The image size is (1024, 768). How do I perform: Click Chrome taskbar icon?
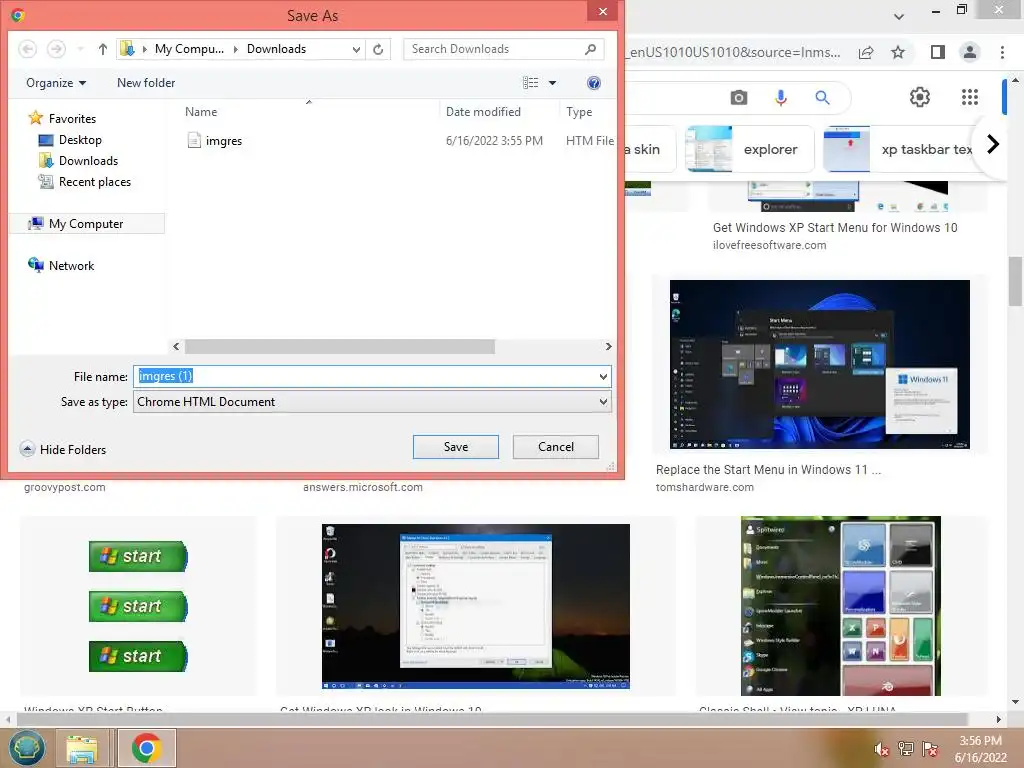pyautogui.click(x=146, y=748)
